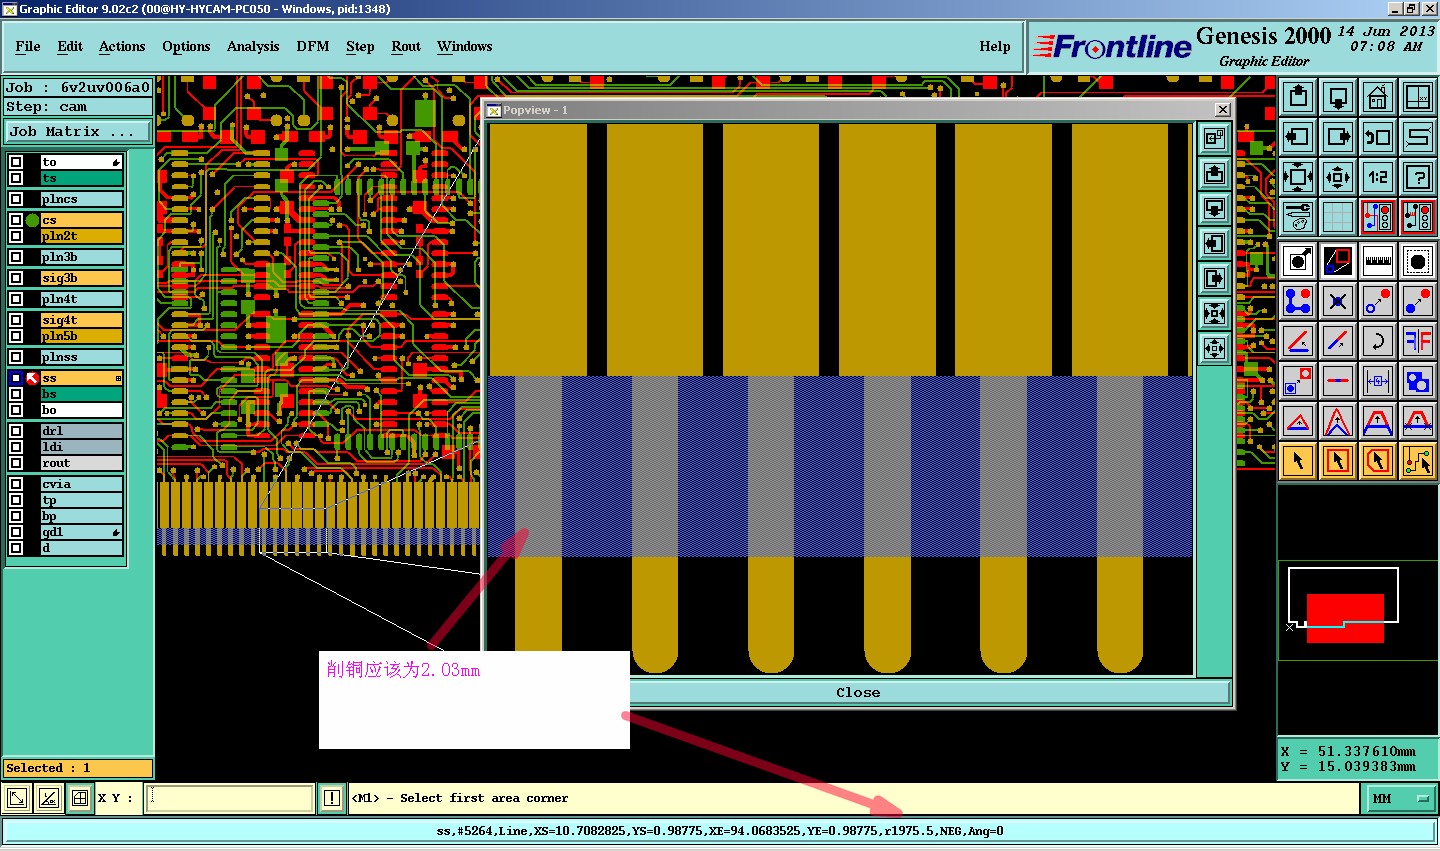Select the net select arrow tool
1440x851 pixels.
click(x=1418, y=461)
